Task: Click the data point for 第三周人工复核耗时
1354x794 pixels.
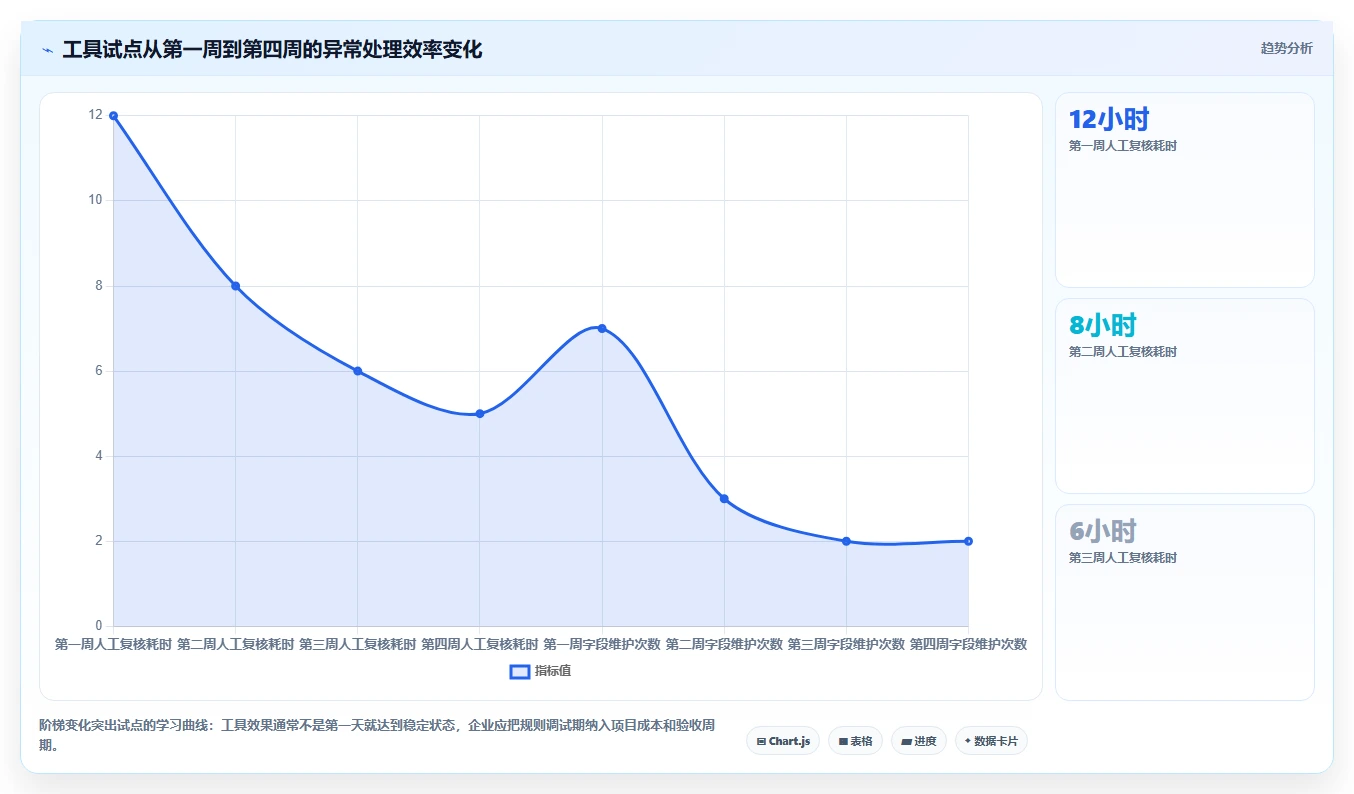Action: 357,371
